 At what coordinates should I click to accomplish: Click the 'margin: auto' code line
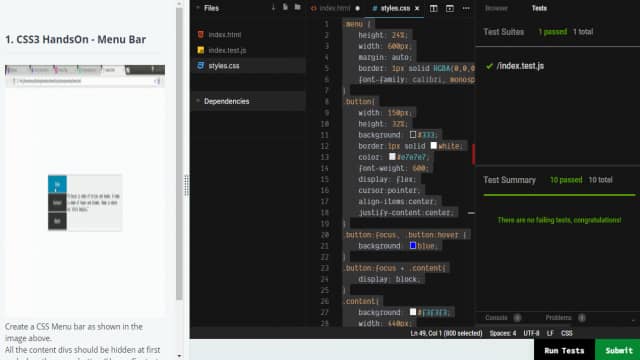point(385,57)
